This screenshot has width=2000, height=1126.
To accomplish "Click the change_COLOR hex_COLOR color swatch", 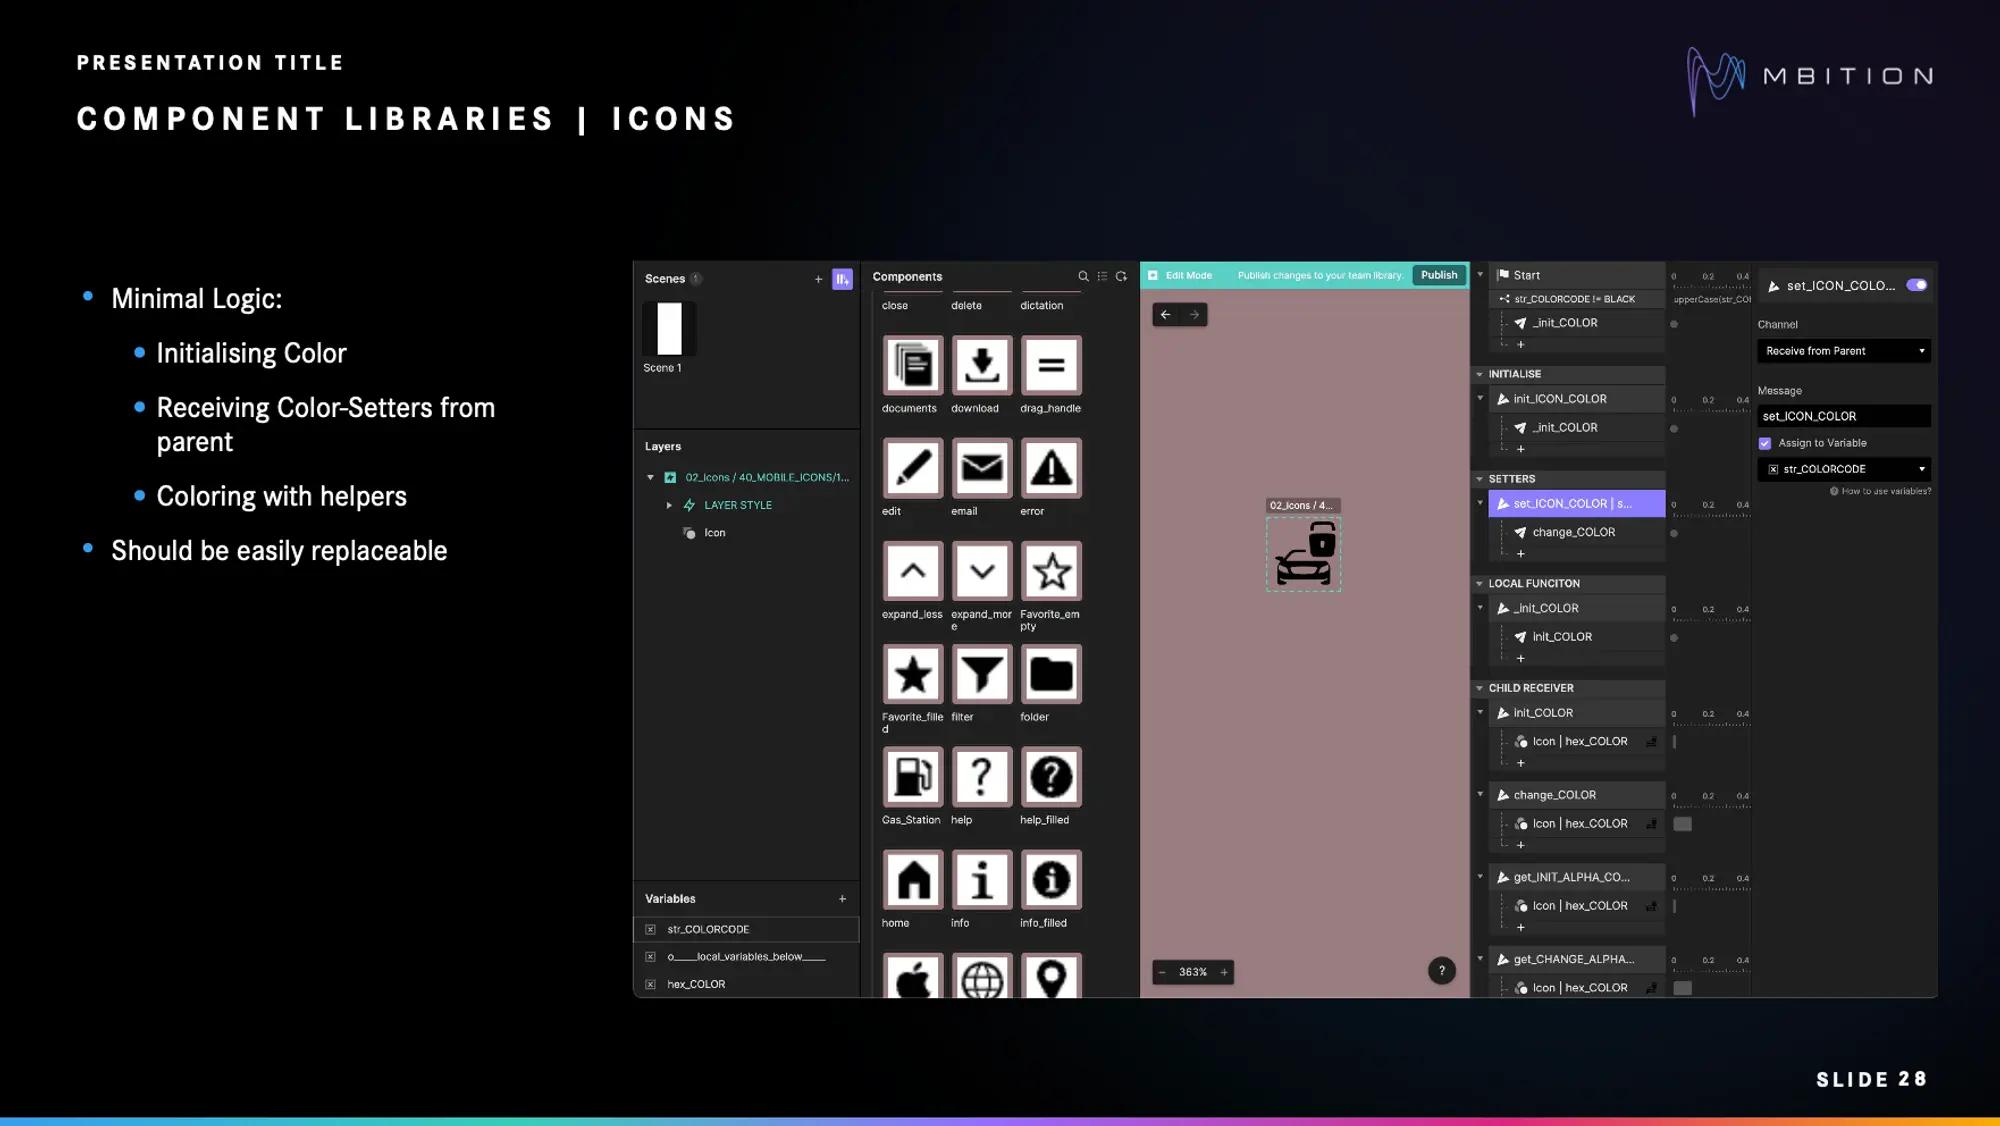I will (x=1683, y=824).
